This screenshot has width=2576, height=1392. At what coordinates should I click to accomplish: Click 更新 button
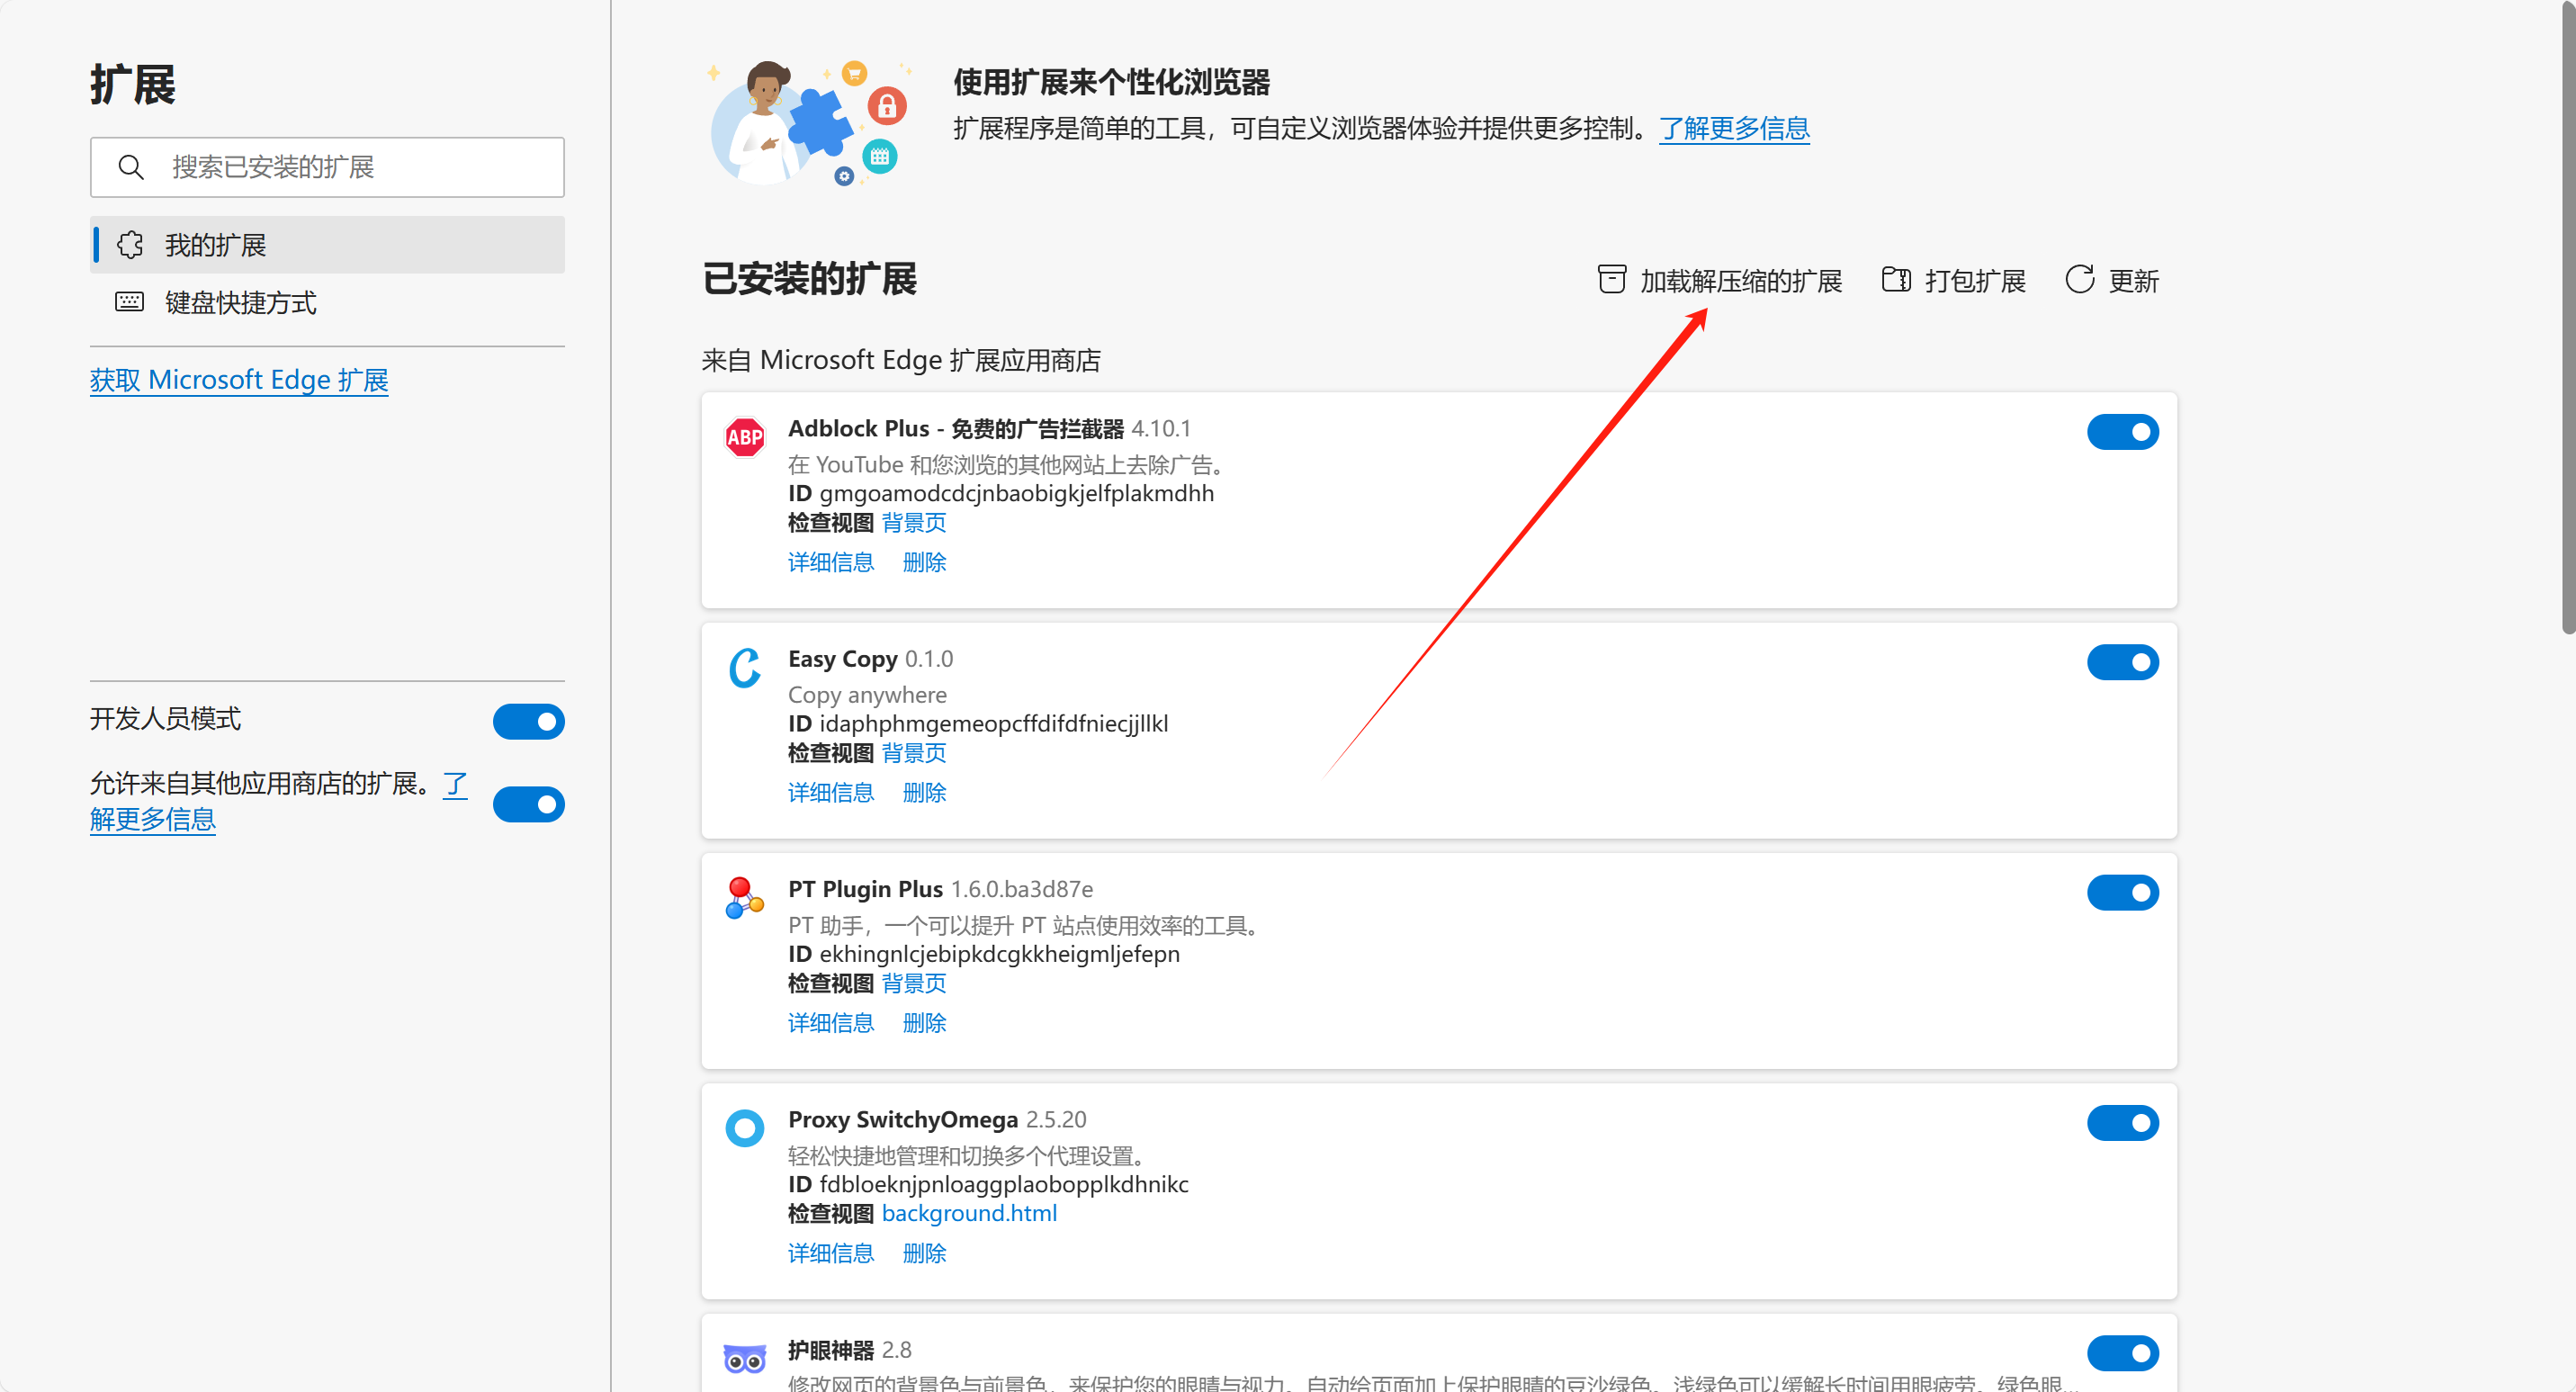tap(2112, 280)
